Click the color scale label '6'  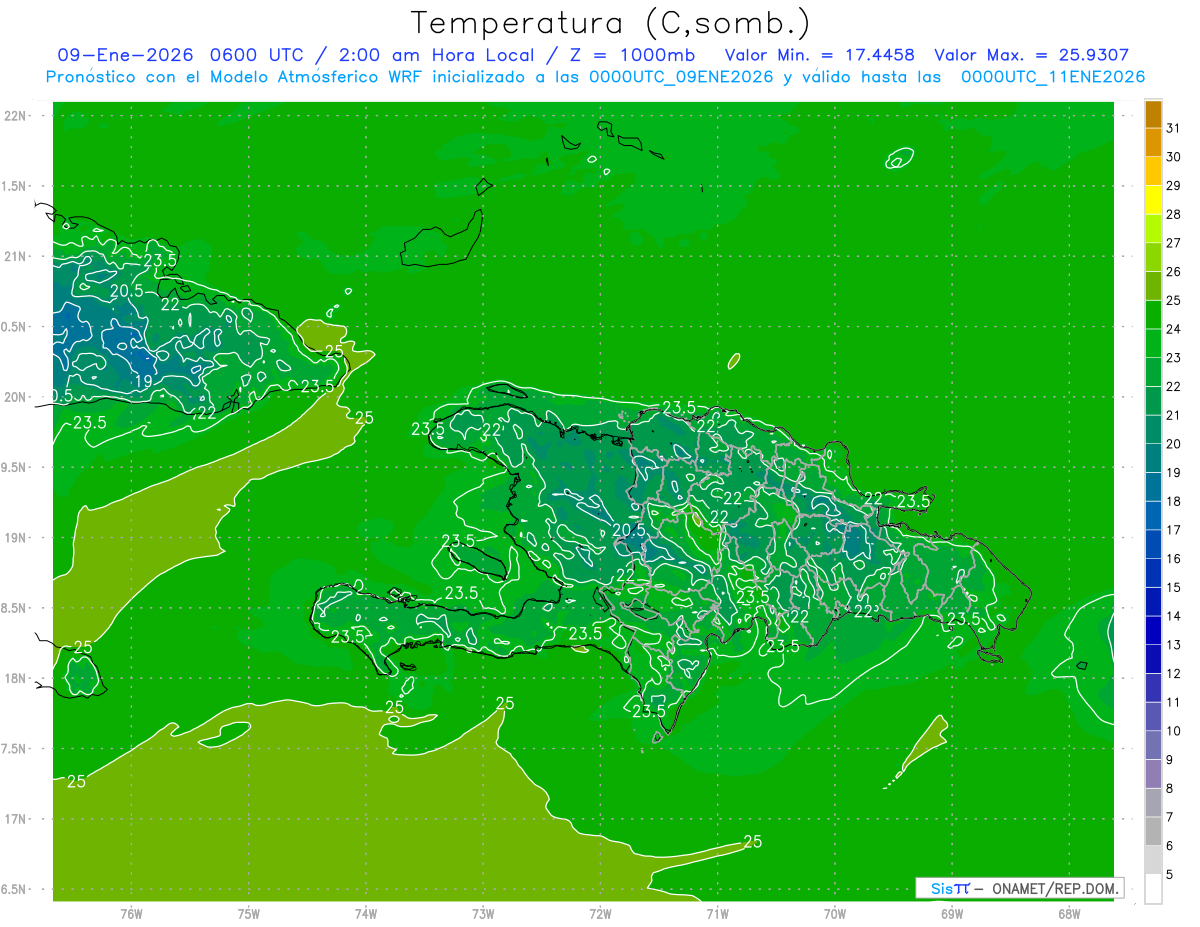(x=1169, y=846)
